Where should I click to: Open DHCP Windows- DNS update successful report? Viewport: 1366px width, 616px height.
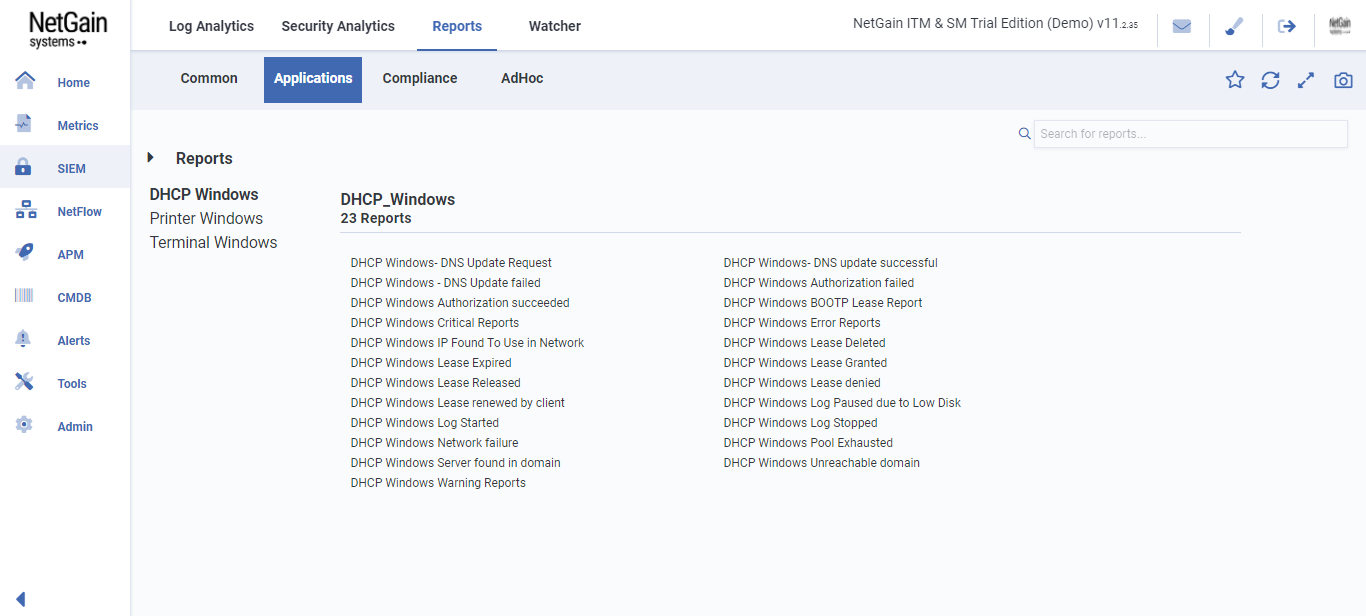point(830,262)
